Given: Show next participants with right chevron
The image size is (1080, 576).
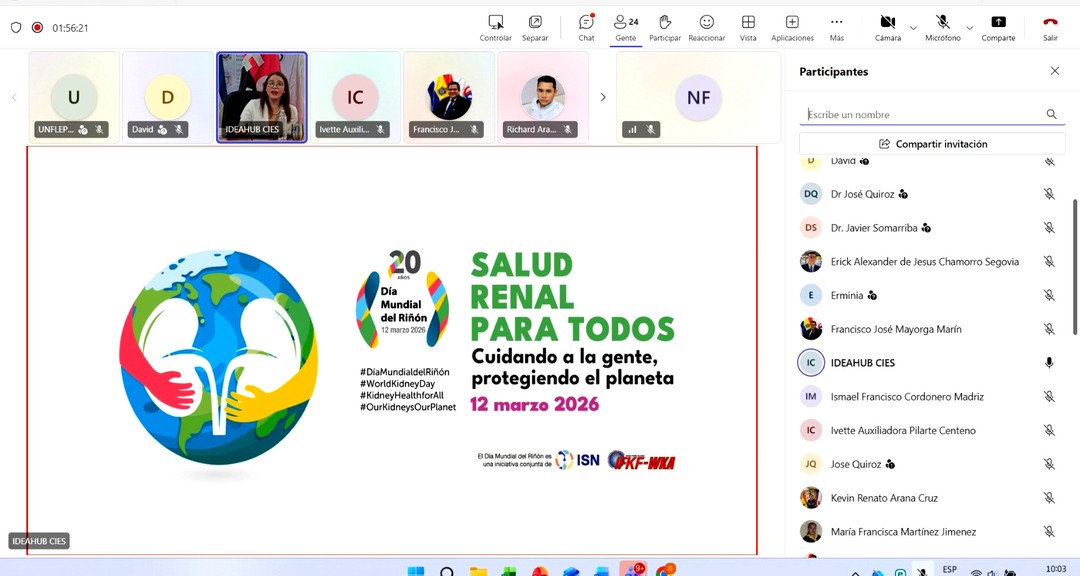Looking at the screenshot, I should (x=602, y=97).
